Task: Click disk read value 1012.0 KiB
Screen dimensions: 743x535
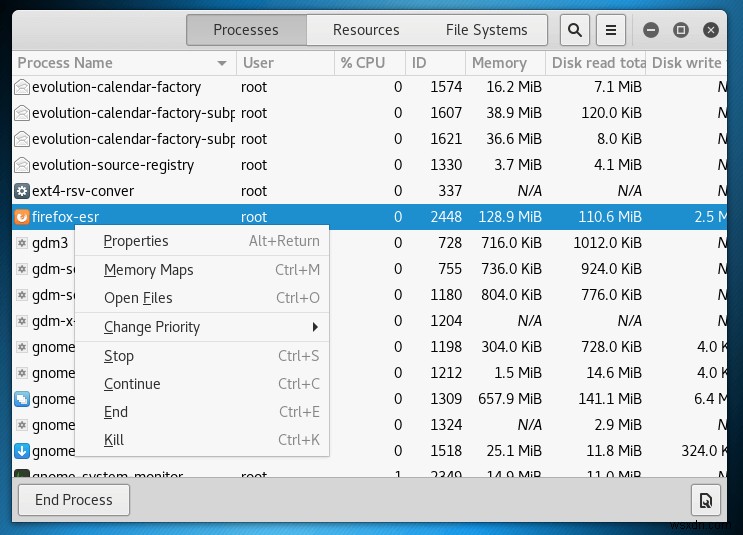Action: click(x=607, y=243)
